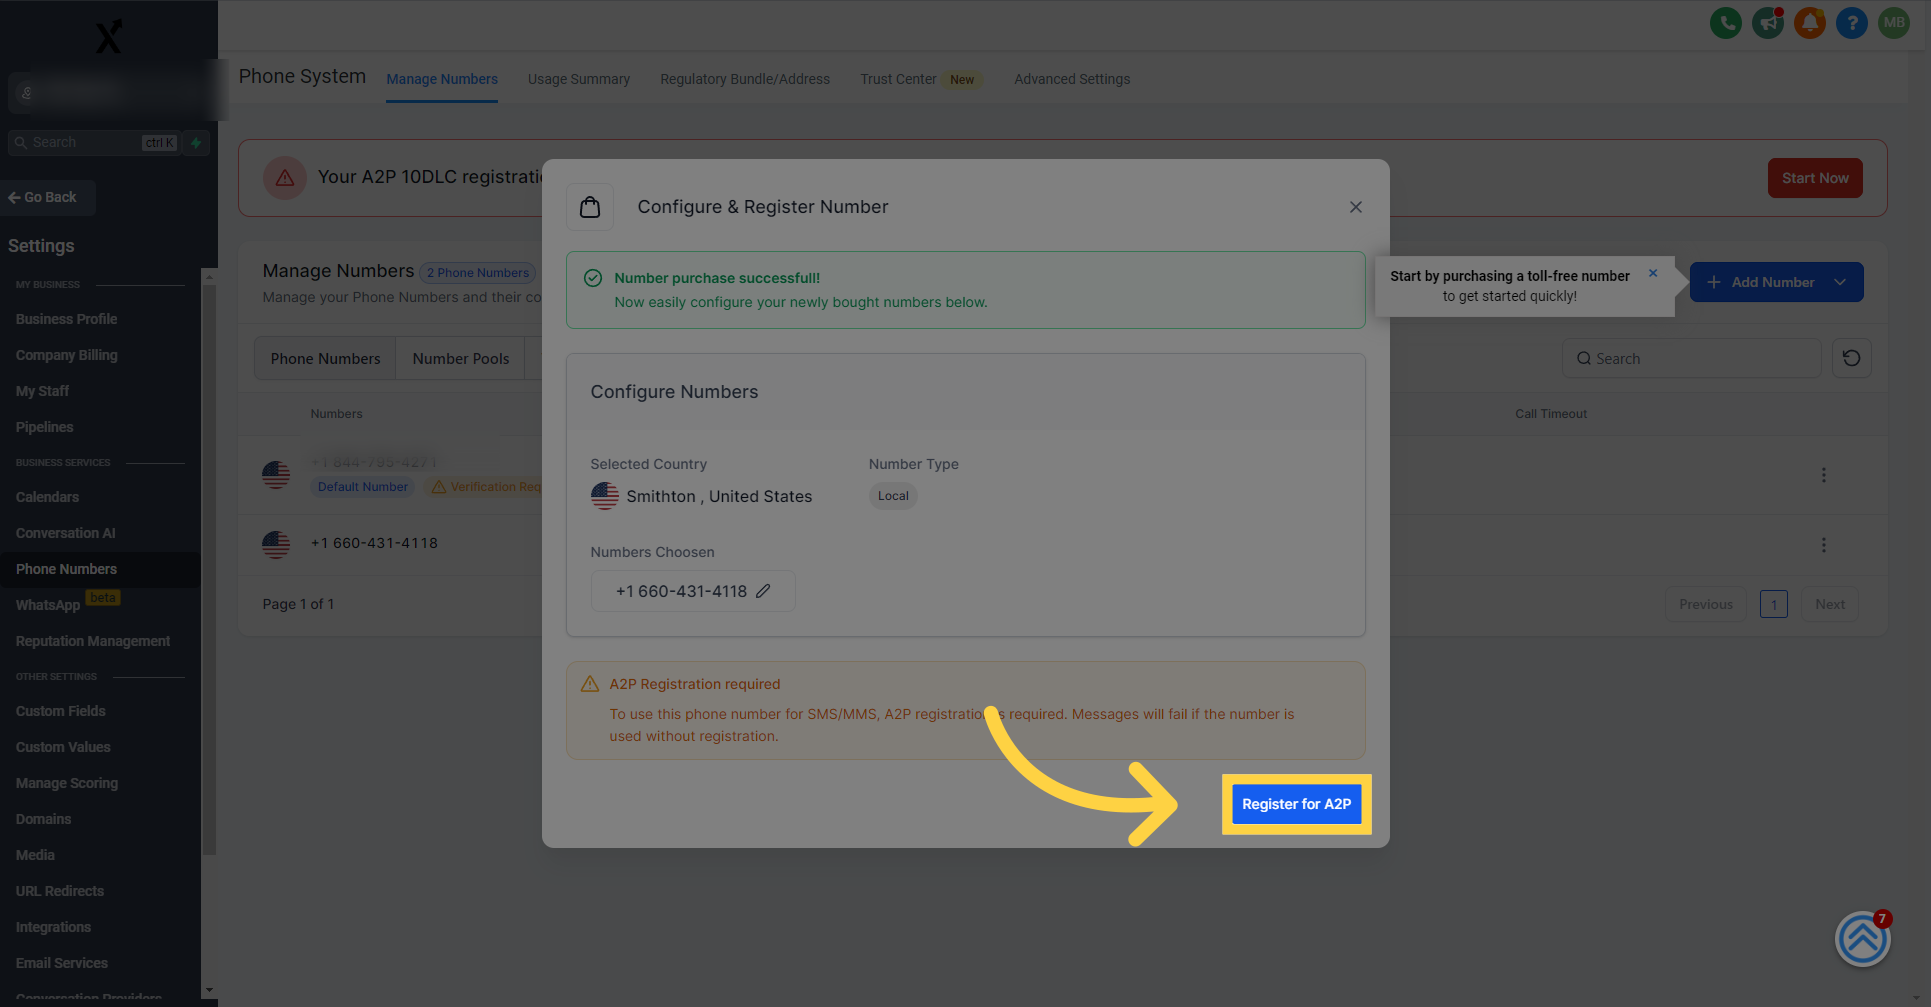The image size is (1931, 1007).
Task: Select the Phone Numbers sub-tab
Action: pyautogui.click(x=326, y=358)
